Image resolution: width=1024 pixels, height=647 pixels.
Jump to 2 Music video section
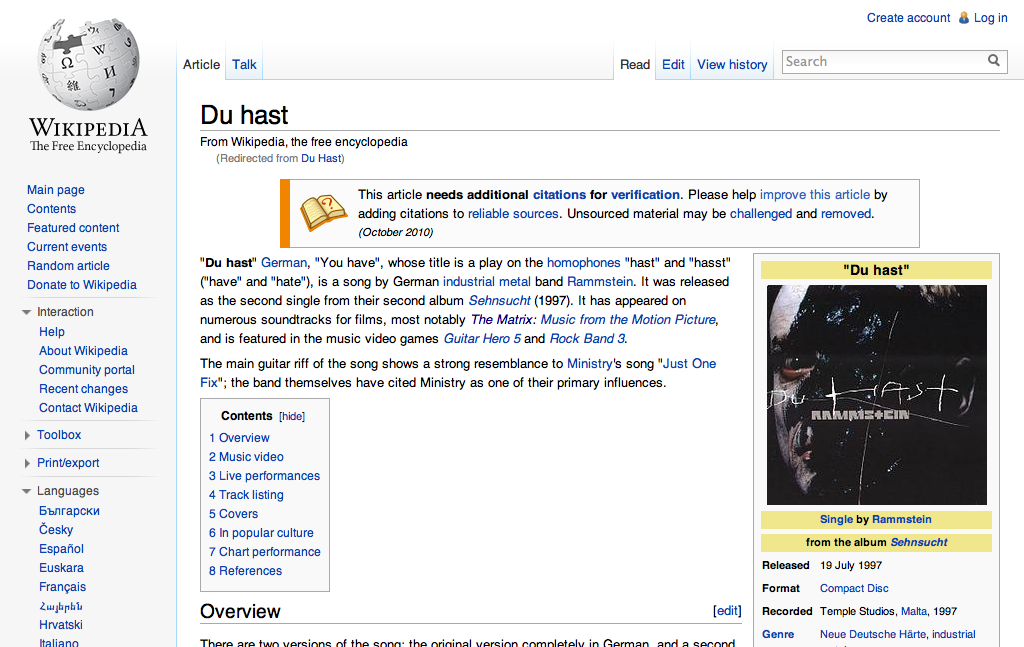246,457
